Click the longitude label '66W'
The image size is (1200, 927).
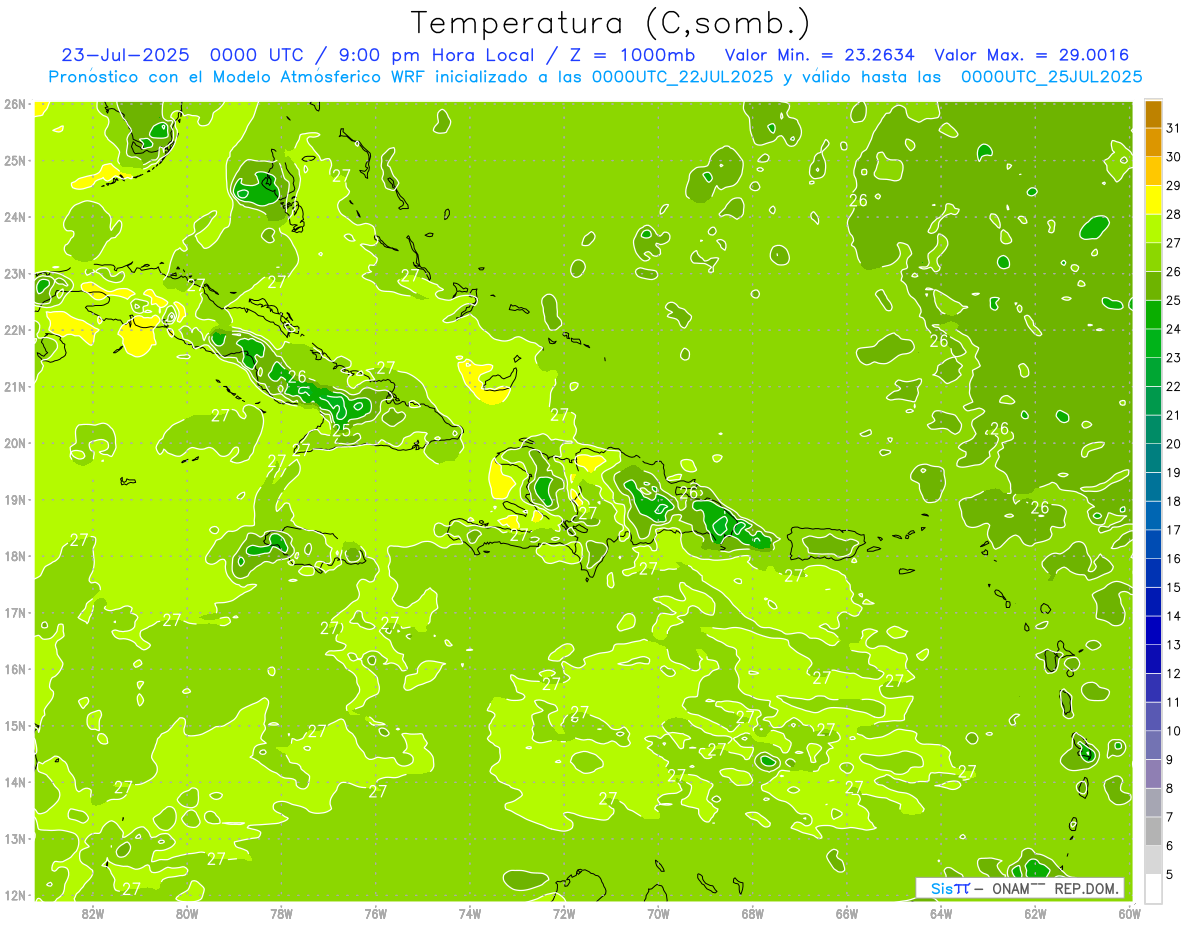click(847, 913)
